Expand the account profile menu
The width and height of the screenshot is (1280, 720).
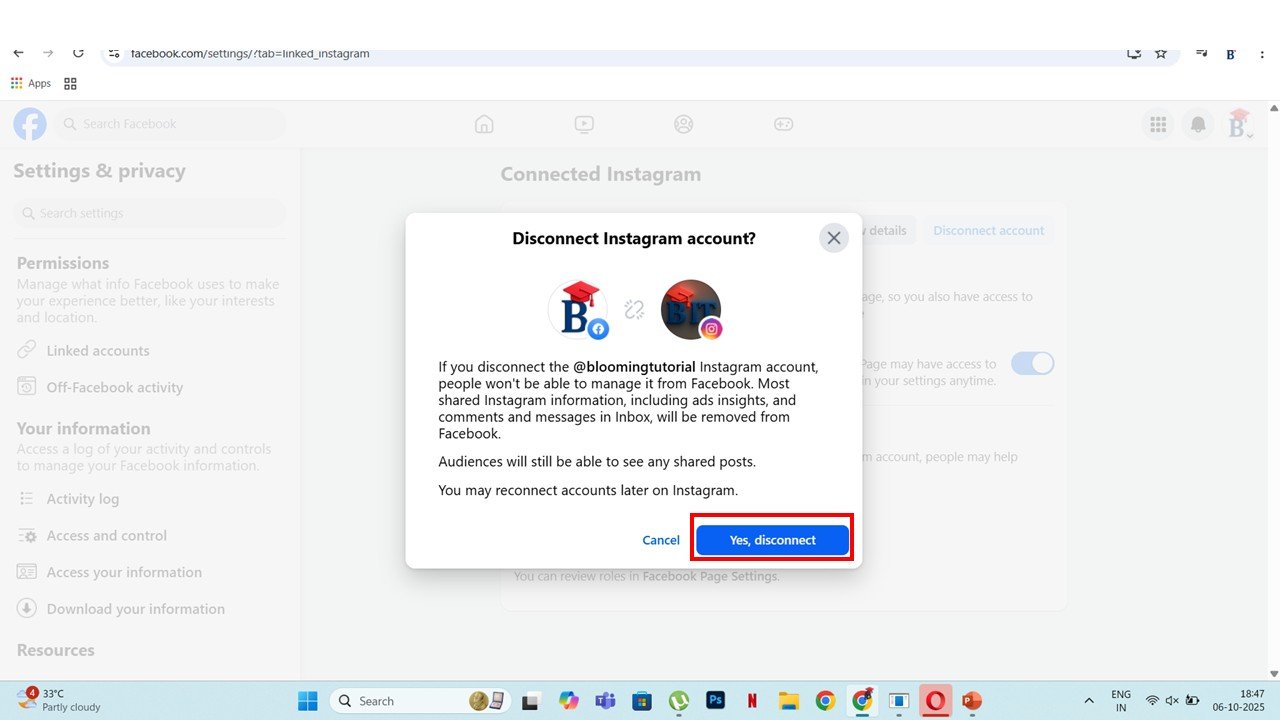pyautogui.click(x=1239, y=125)
